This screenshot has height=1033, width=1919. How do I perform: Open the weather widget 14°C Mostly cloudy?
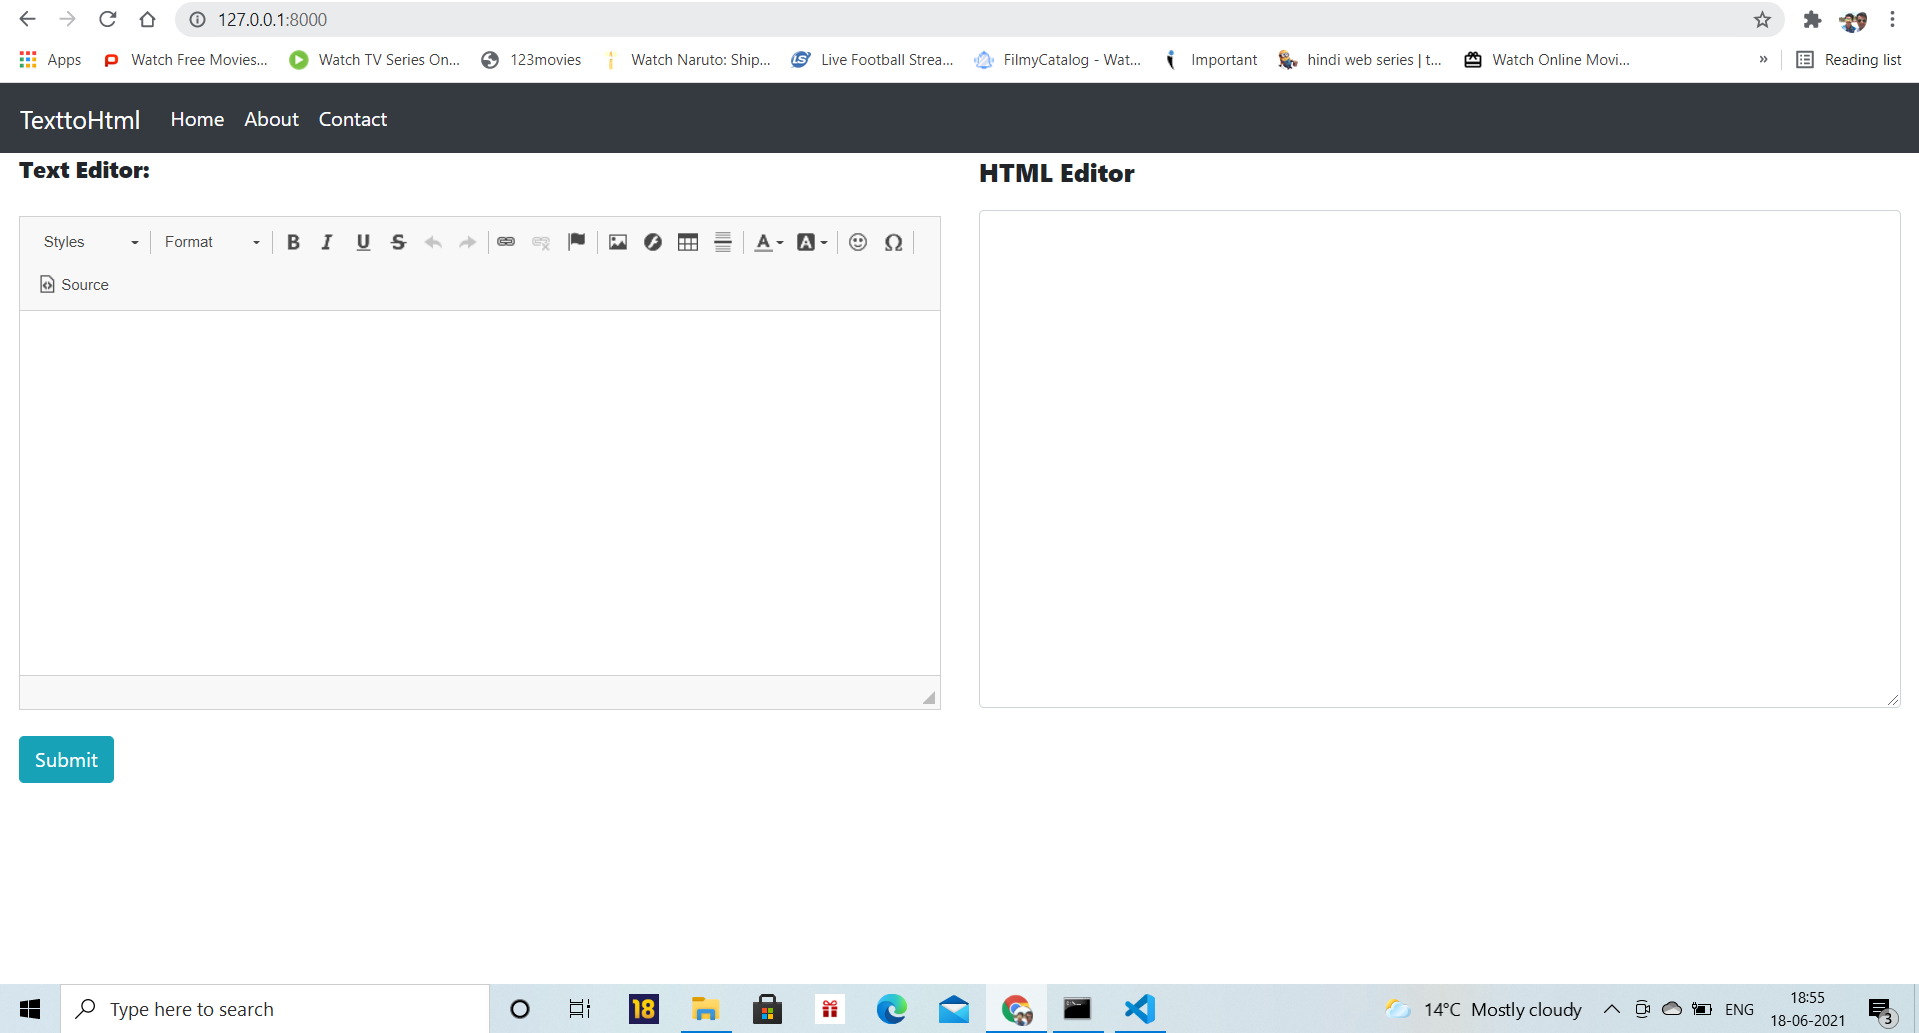point(1484,1009)
